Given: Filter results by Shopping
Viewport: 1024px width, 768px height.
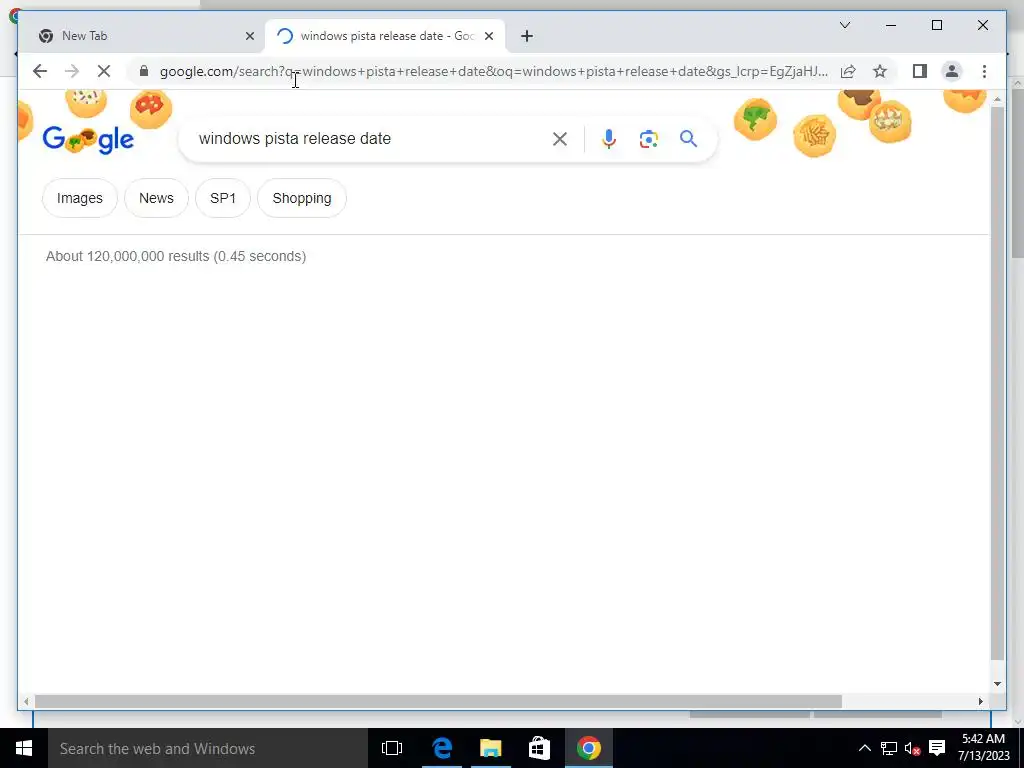Looking at the screenshot, I should pyautogui.click(x=302, y=198).
